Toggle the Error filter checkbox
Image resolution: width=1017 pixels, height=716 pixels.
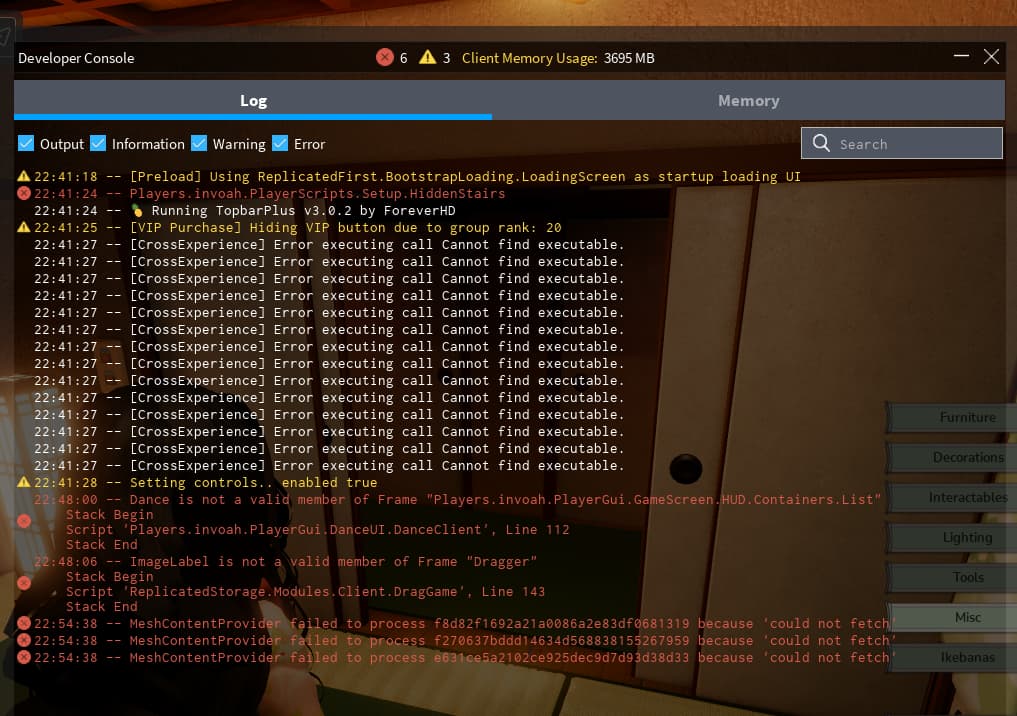click(x=280, y=143)
